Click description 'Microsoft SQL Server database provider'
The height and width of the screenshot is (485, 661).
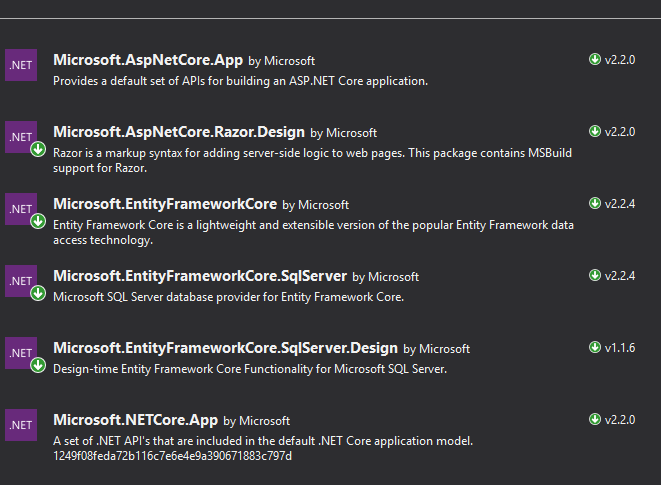[228, 297]
